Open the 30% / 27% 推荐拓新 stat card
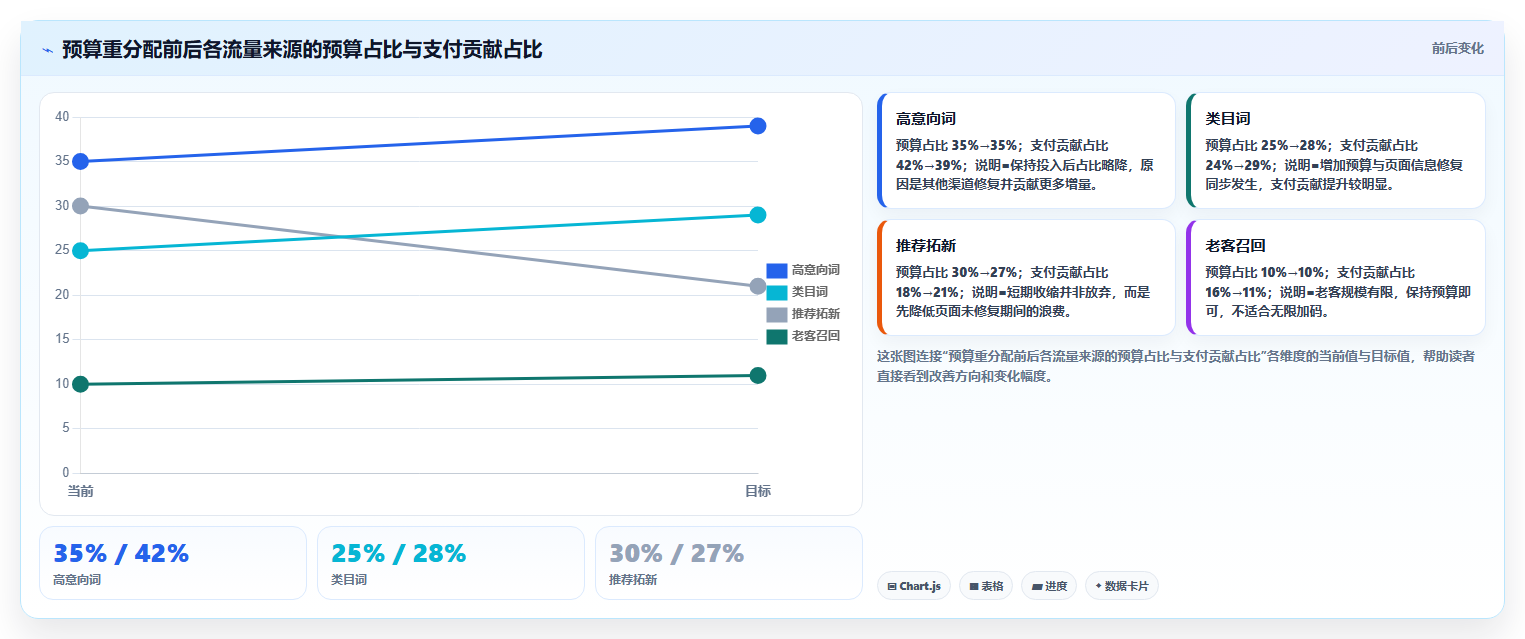Viewport: 1525px width, 639px height. (x=729, y=563)
